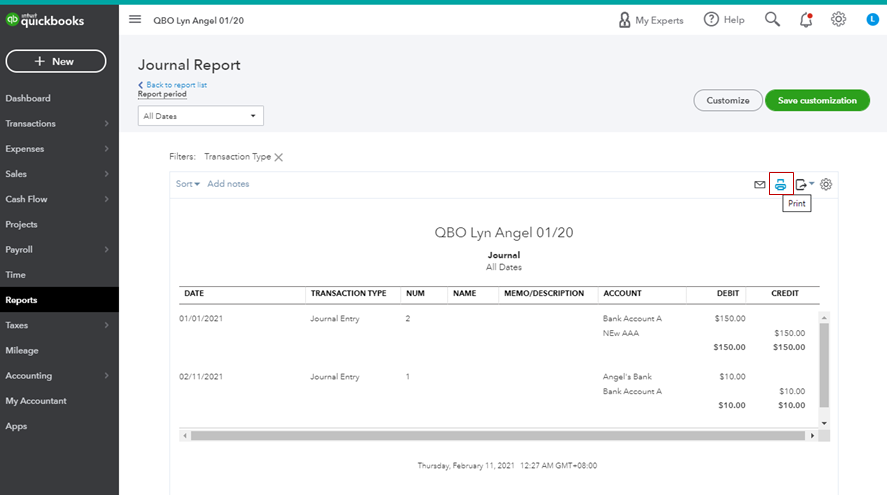Click the TRANSACTION TYPE column header
This screenshot has width=887, height=495.
click(348, 294)
